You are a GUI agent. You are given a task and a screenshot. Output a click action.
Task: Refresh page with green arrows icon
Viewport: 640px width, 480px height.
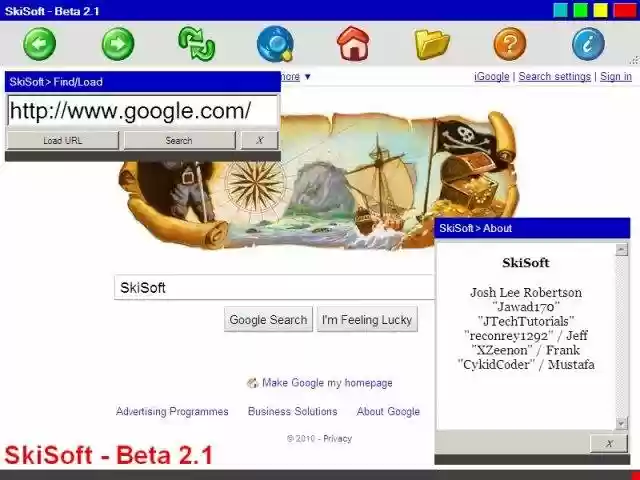tap(196, 44)
